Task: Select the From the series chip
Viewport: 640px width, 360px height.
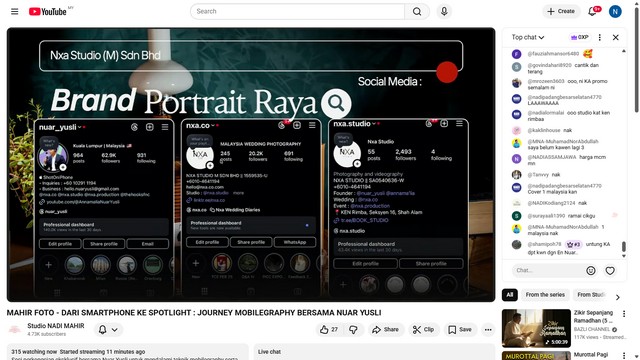Action: (x=545, y=295)
